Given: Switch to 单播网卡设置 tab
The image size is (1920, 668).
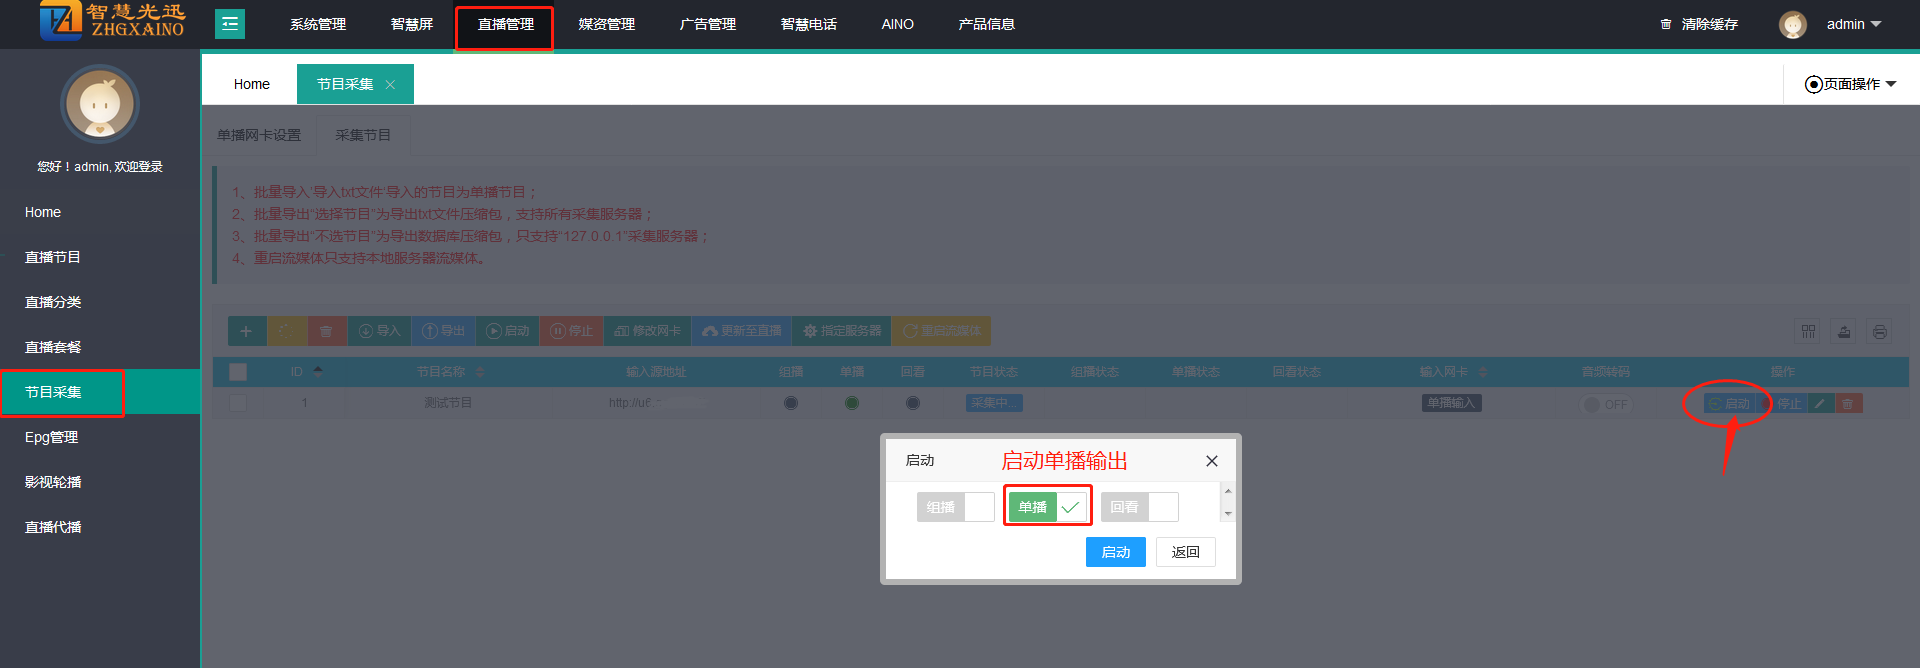Looking at the screenshot, I should (x=259, y=135).
